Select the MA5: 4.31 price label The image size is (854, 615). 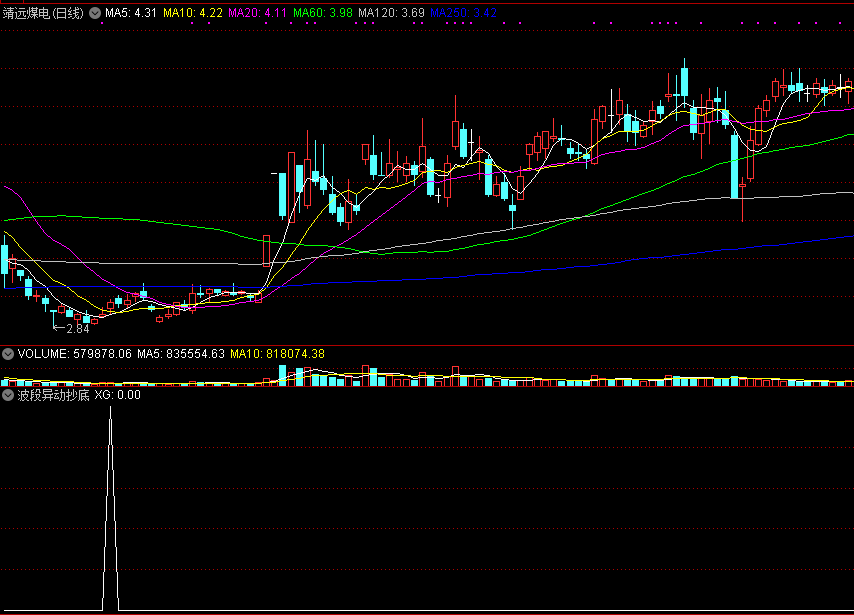[x=131, y=13]
